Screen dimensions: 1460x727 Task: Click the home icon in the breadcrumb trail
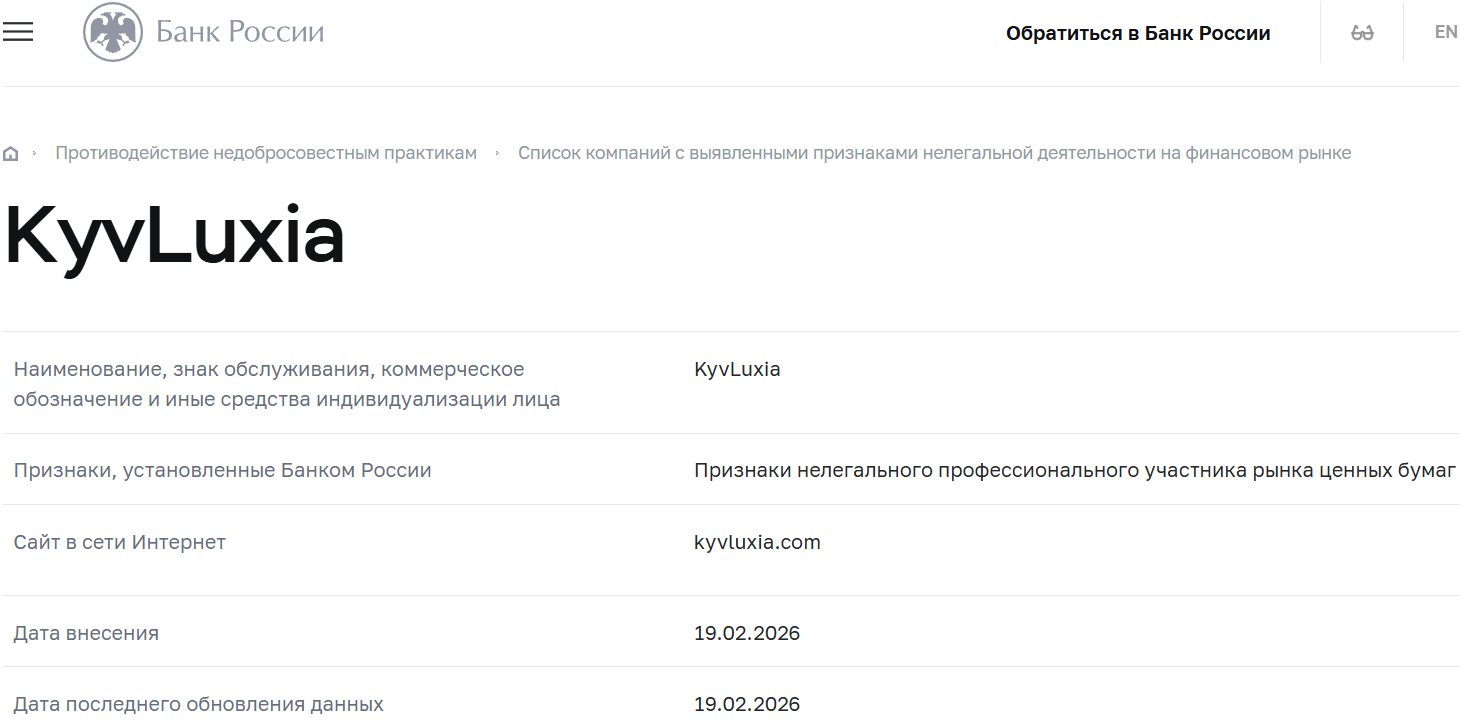[11, 152]
